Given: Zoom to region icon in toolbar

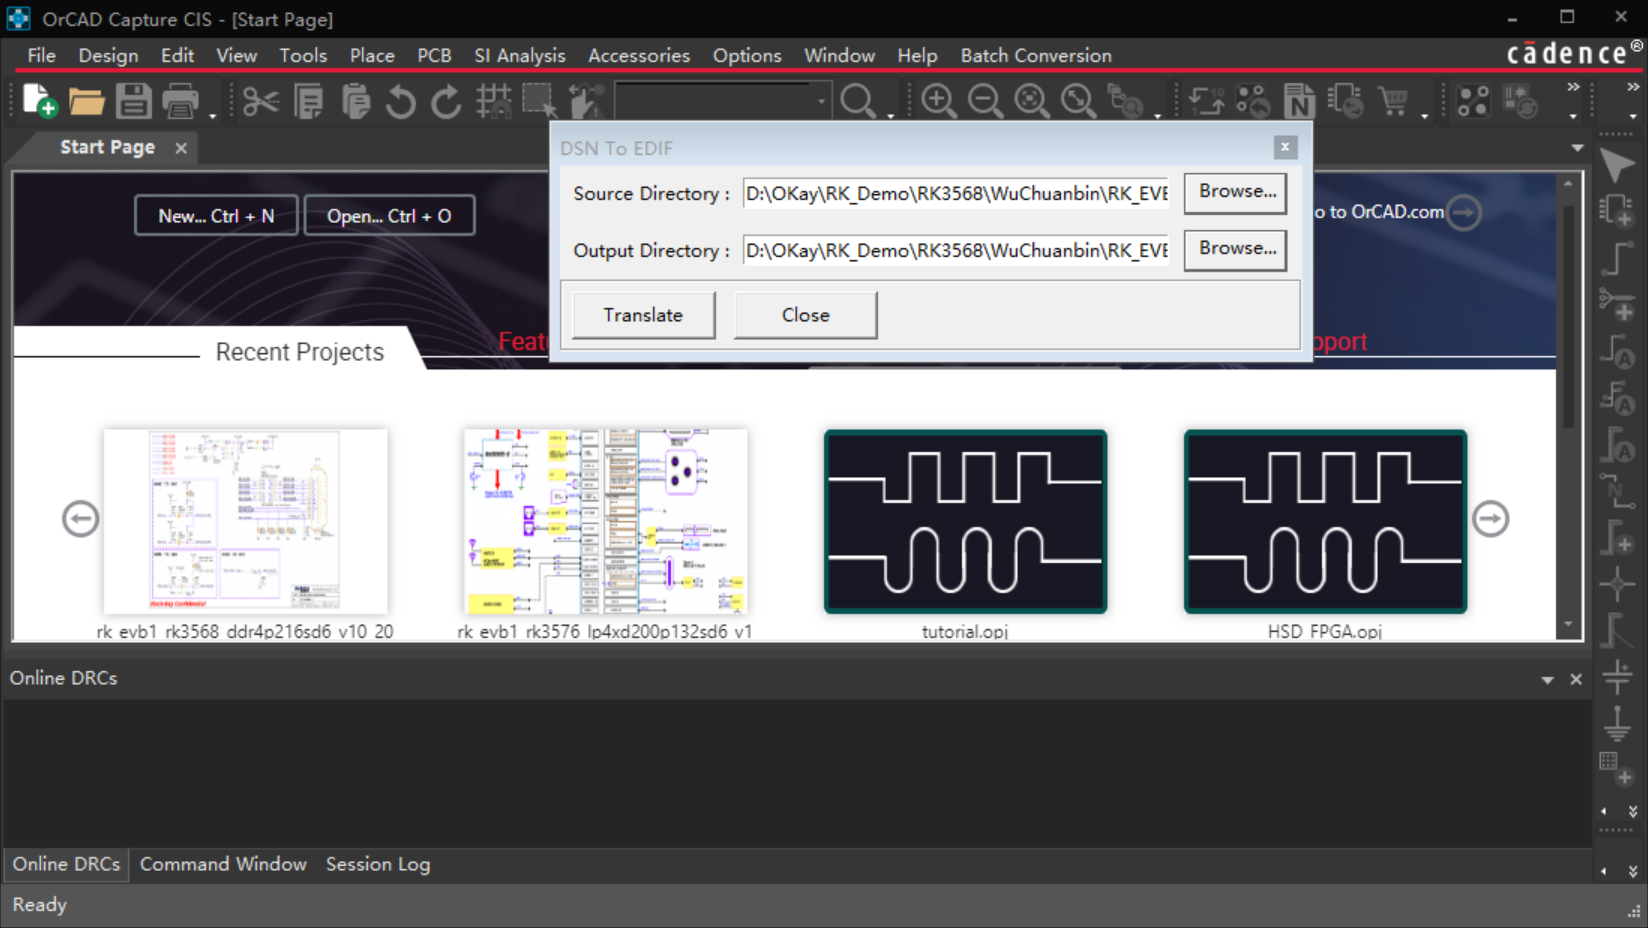Looking at the screenshot, I should pos(1031,101).
